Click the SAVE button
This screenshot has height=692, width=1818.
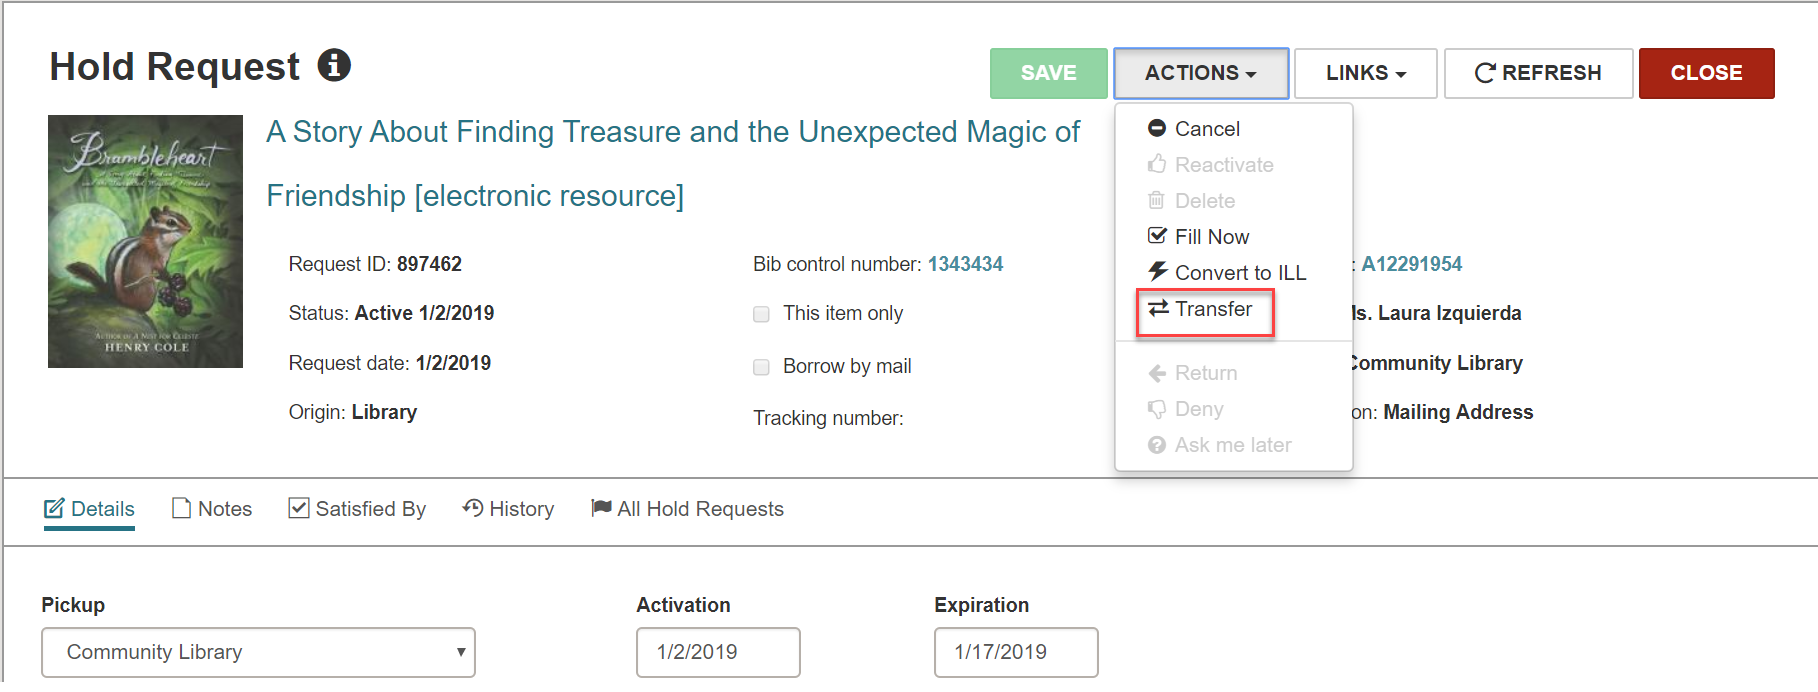click(1049, 73)
